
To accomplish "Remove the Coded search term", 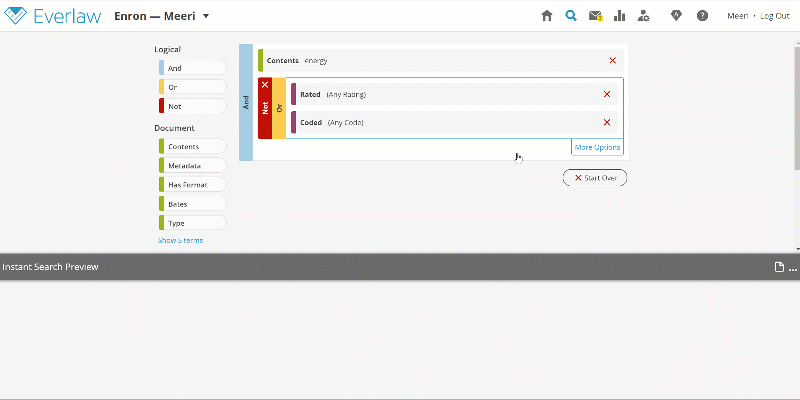I will coord(607,122).
